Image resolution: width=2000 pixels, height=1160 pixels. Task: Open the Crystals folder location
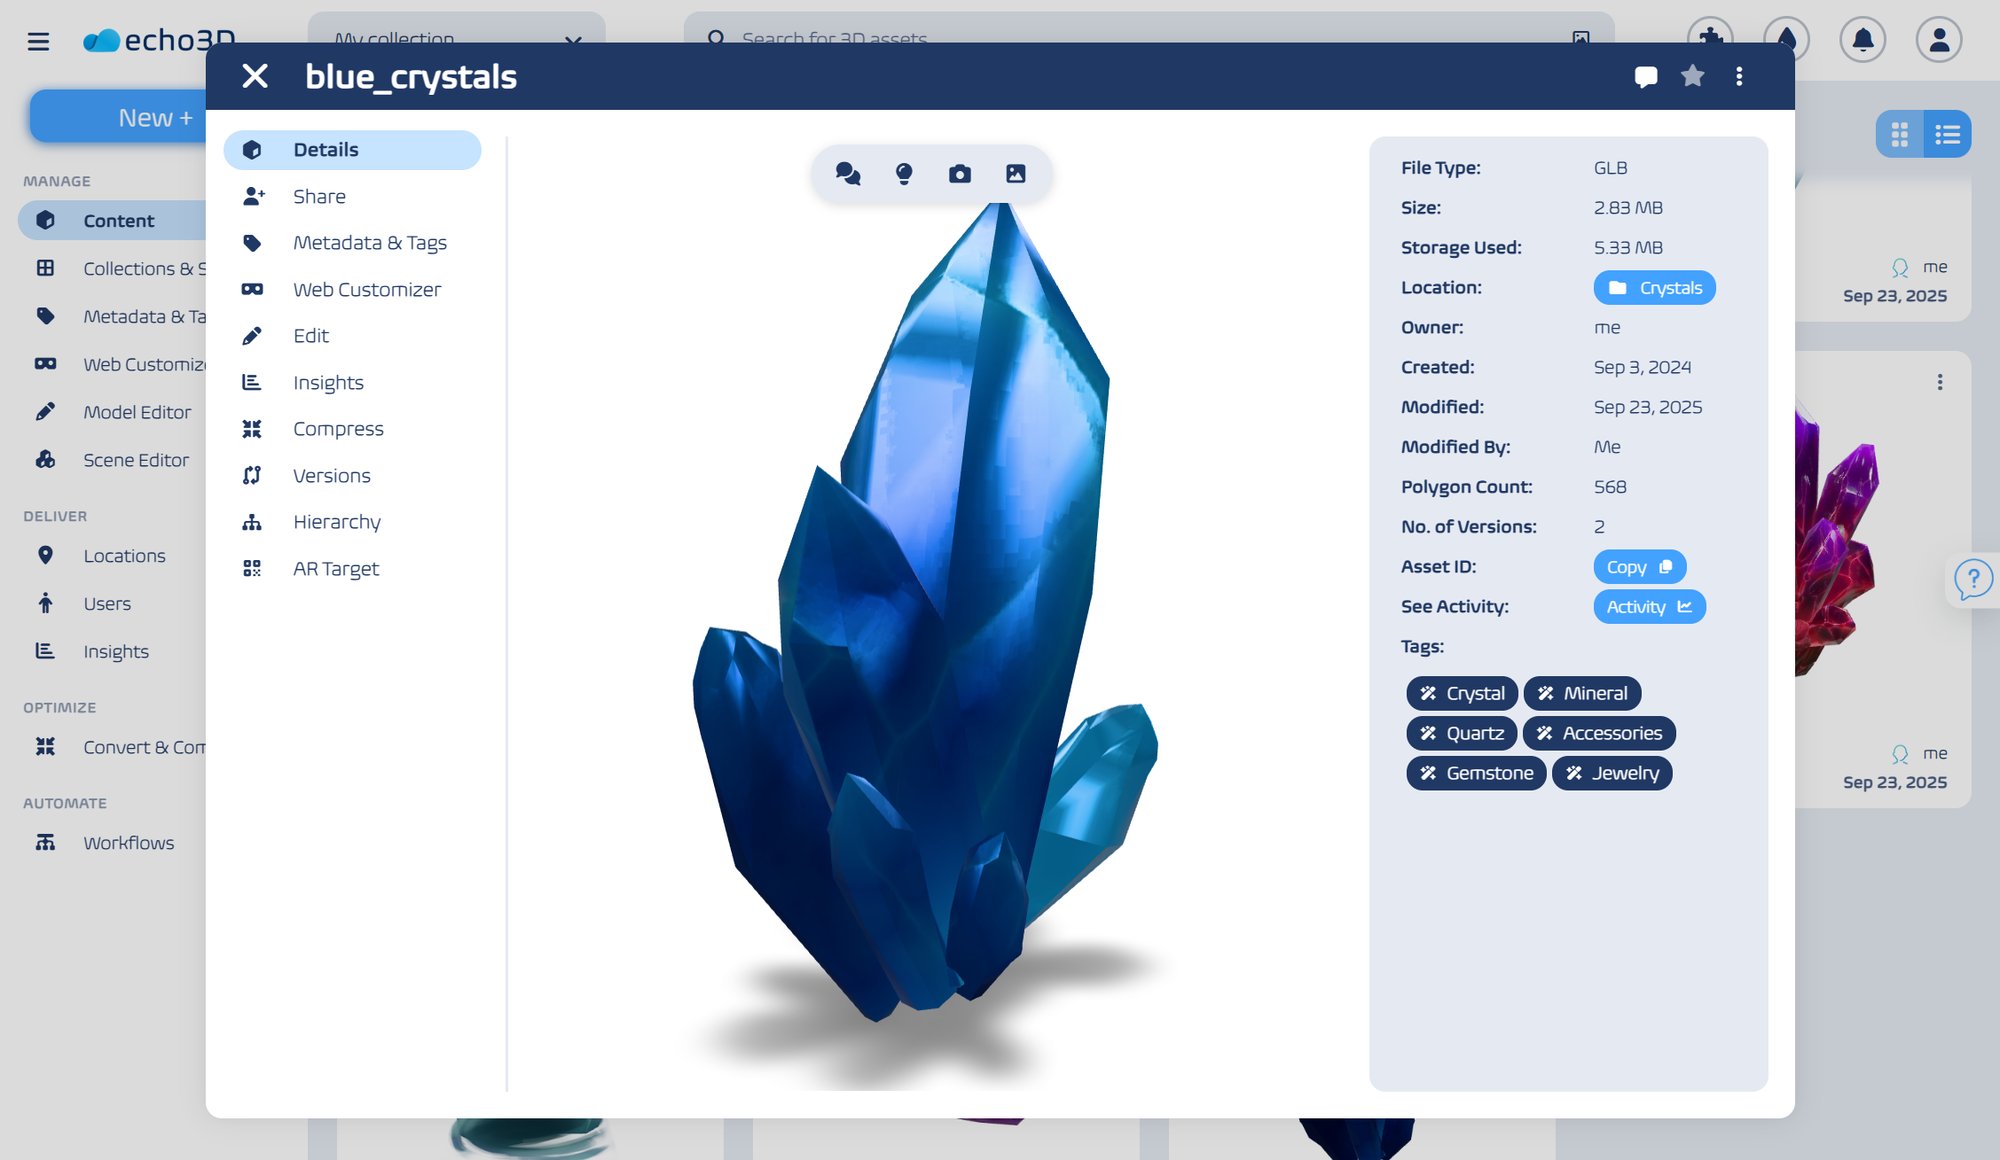pos(1654,288)
